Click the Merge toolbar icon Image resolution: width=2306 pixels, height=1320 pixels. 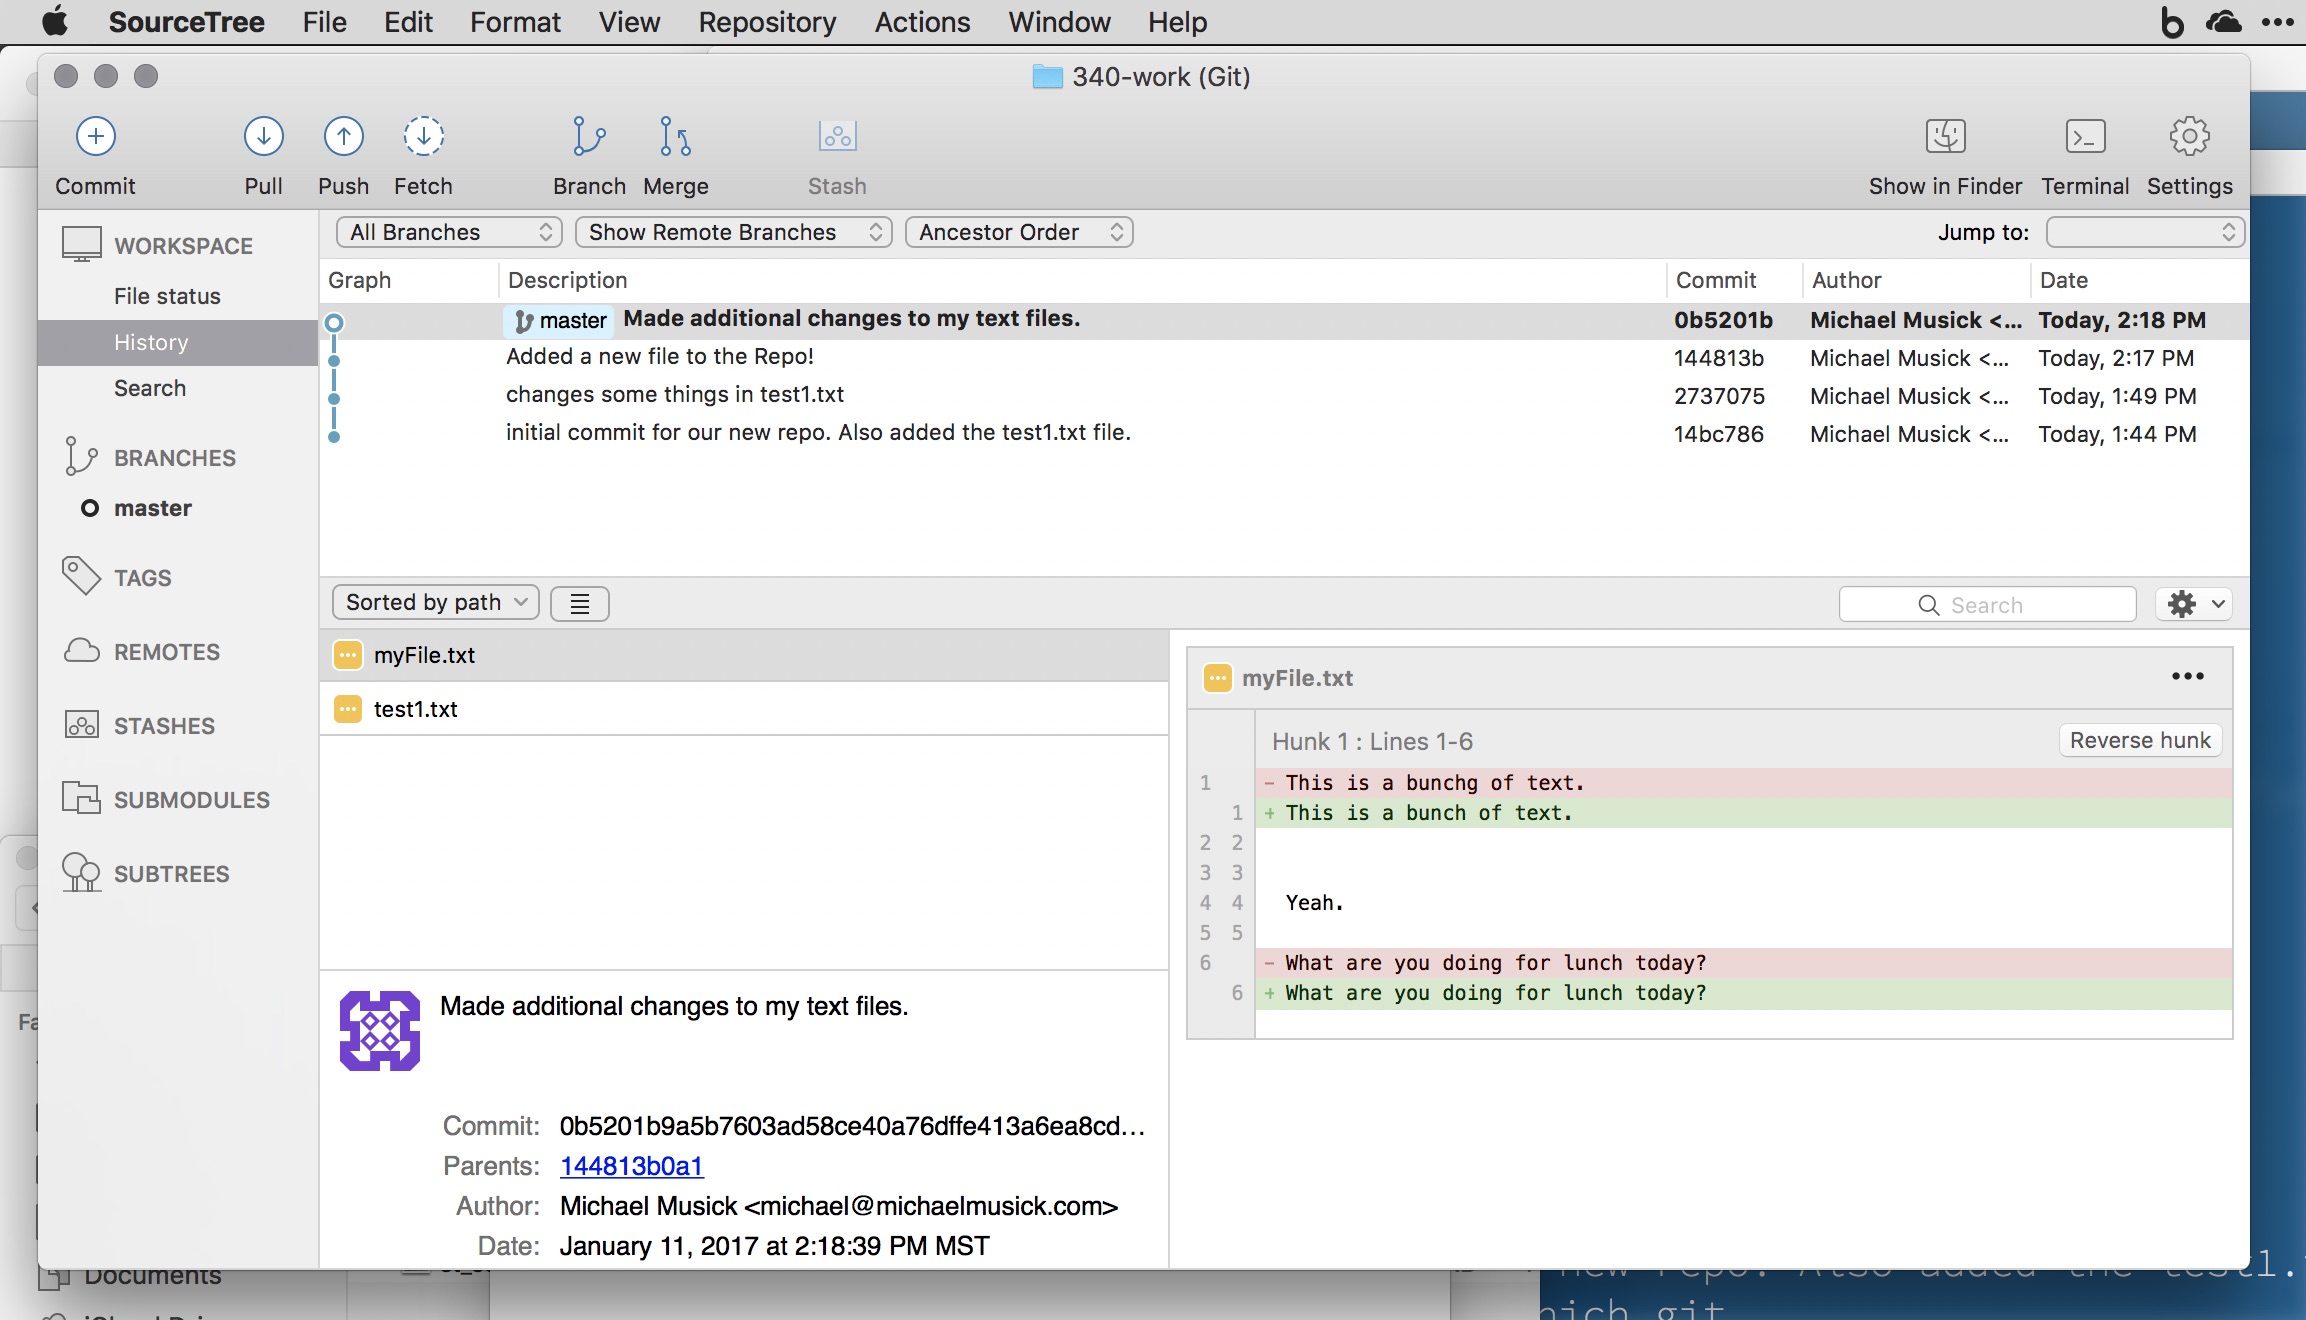click(676, 136)
